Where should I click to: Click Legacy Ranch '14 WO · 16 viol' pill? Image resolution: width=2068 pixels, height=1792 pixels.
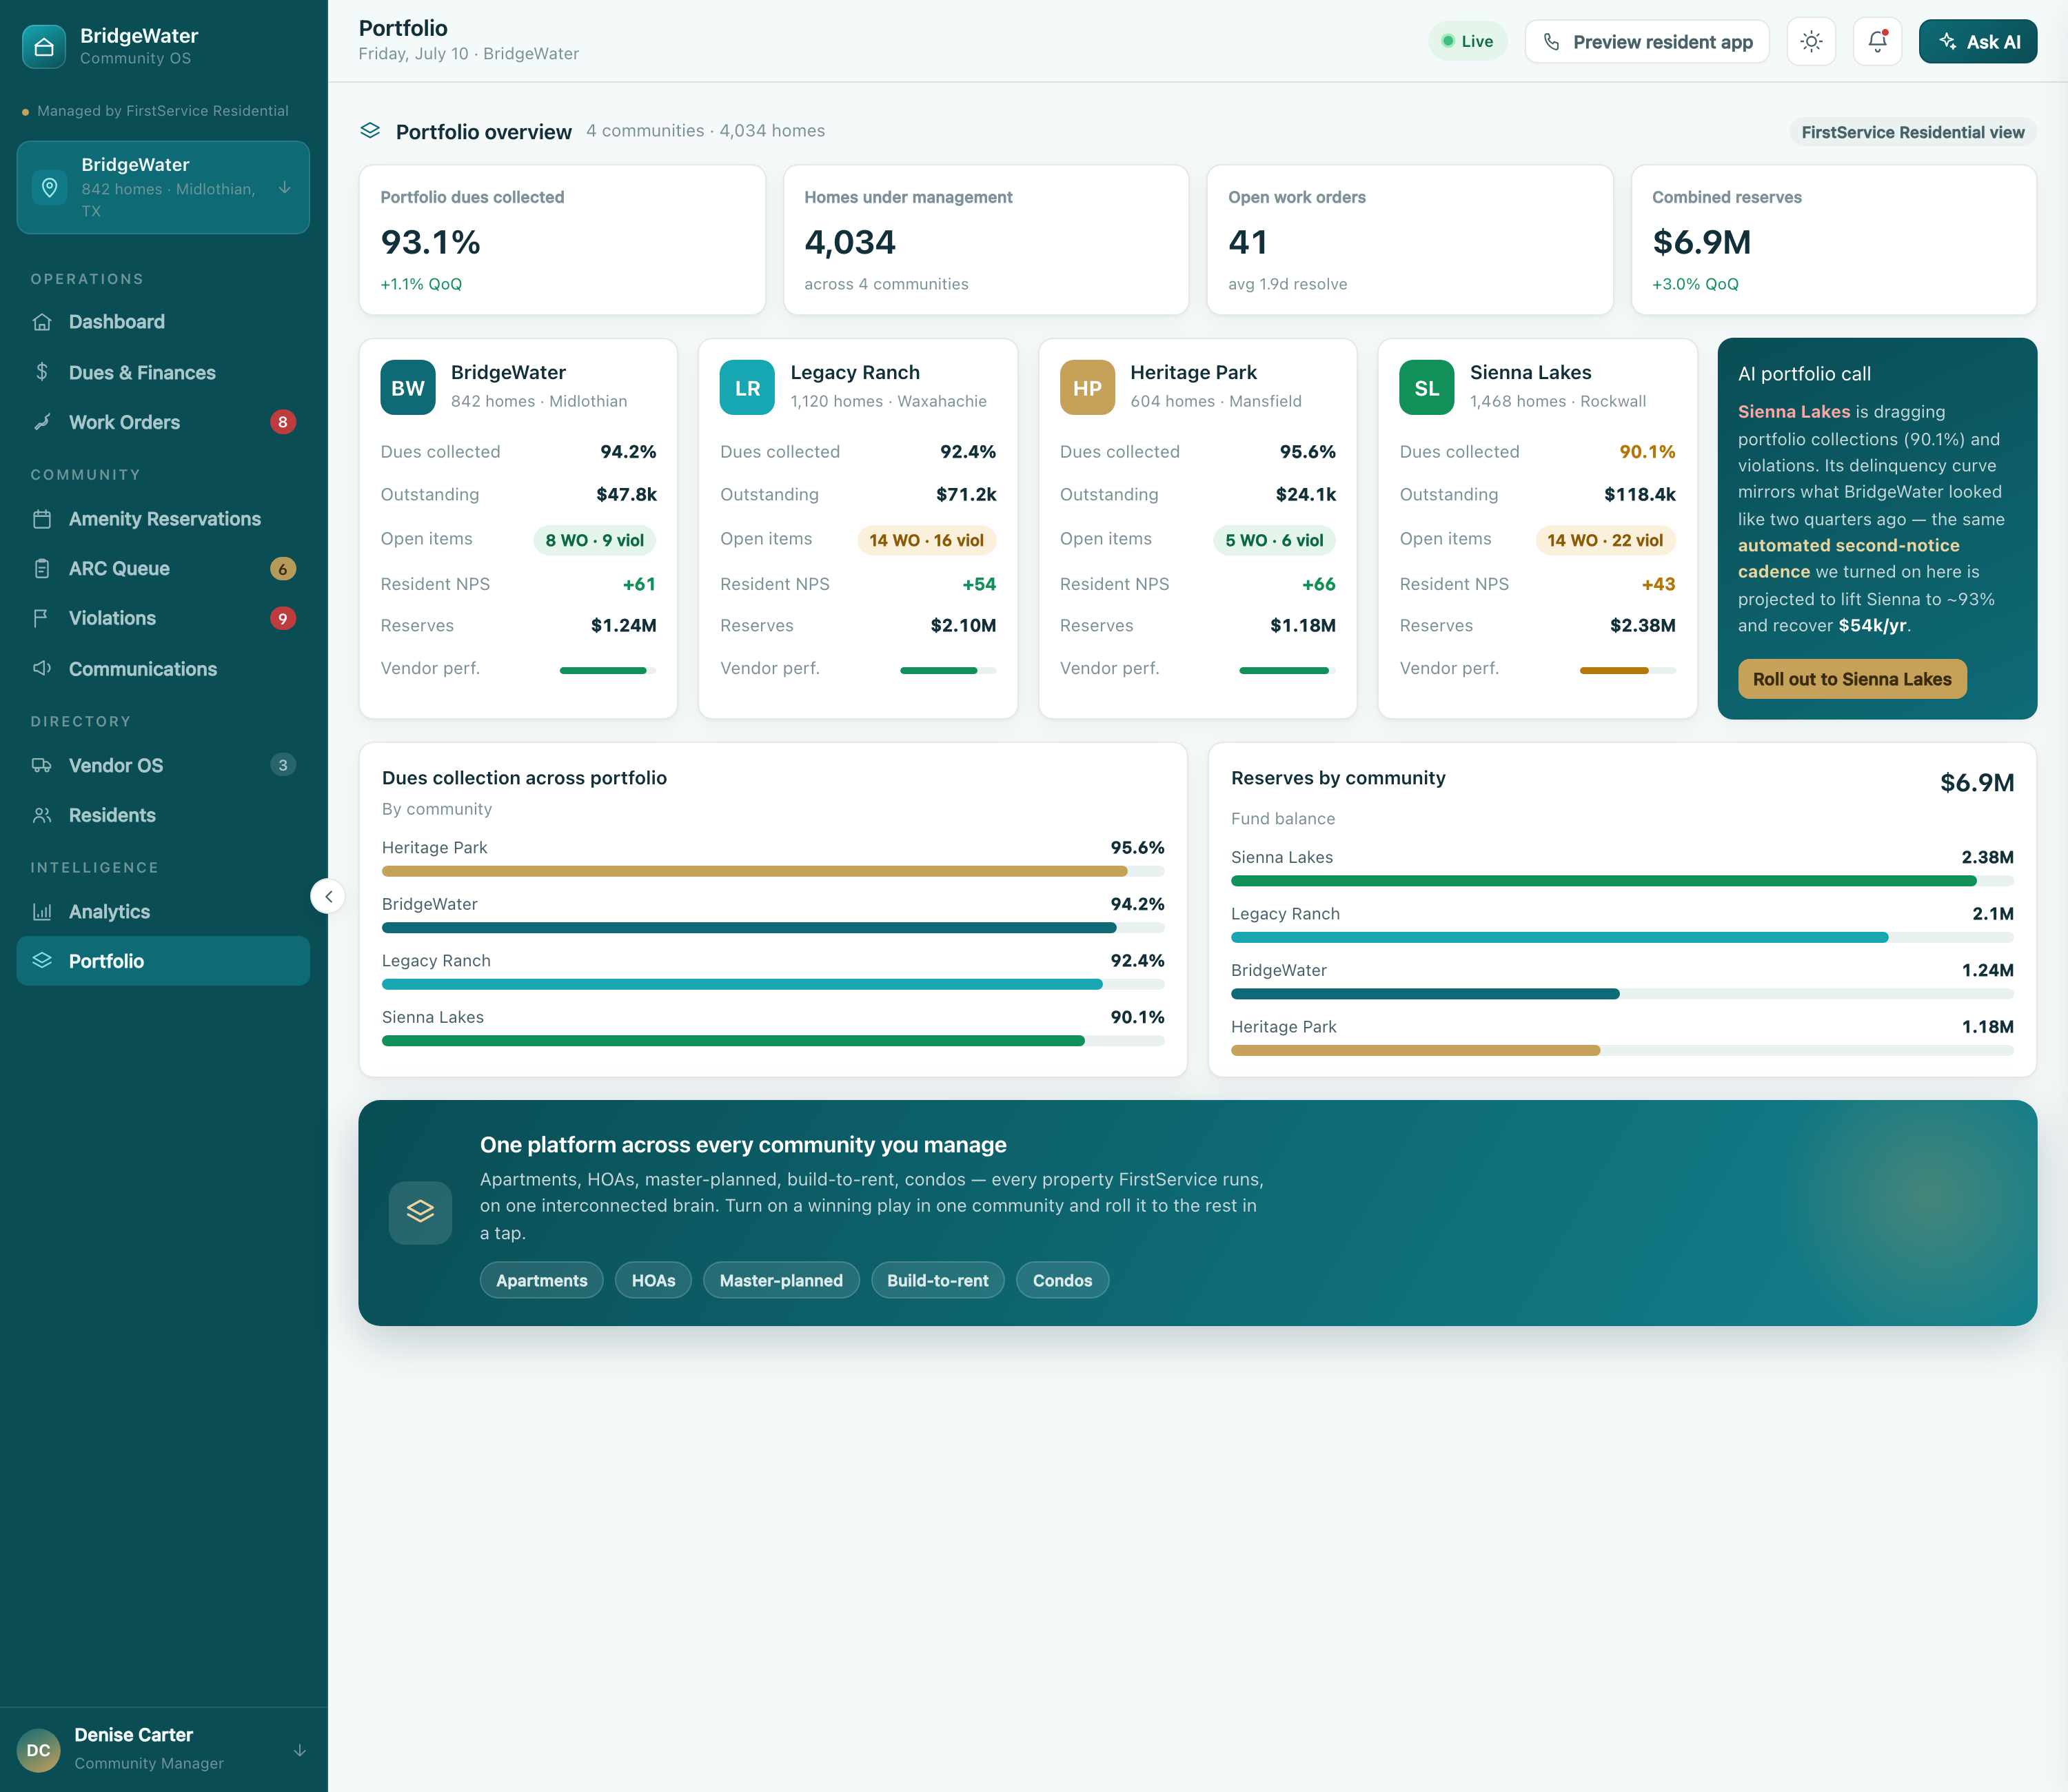click(x=926, y=540)
